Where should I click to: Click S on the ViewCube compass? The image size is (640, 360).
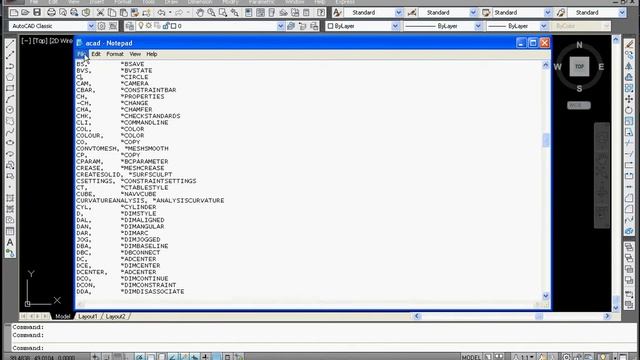point(579,89)
